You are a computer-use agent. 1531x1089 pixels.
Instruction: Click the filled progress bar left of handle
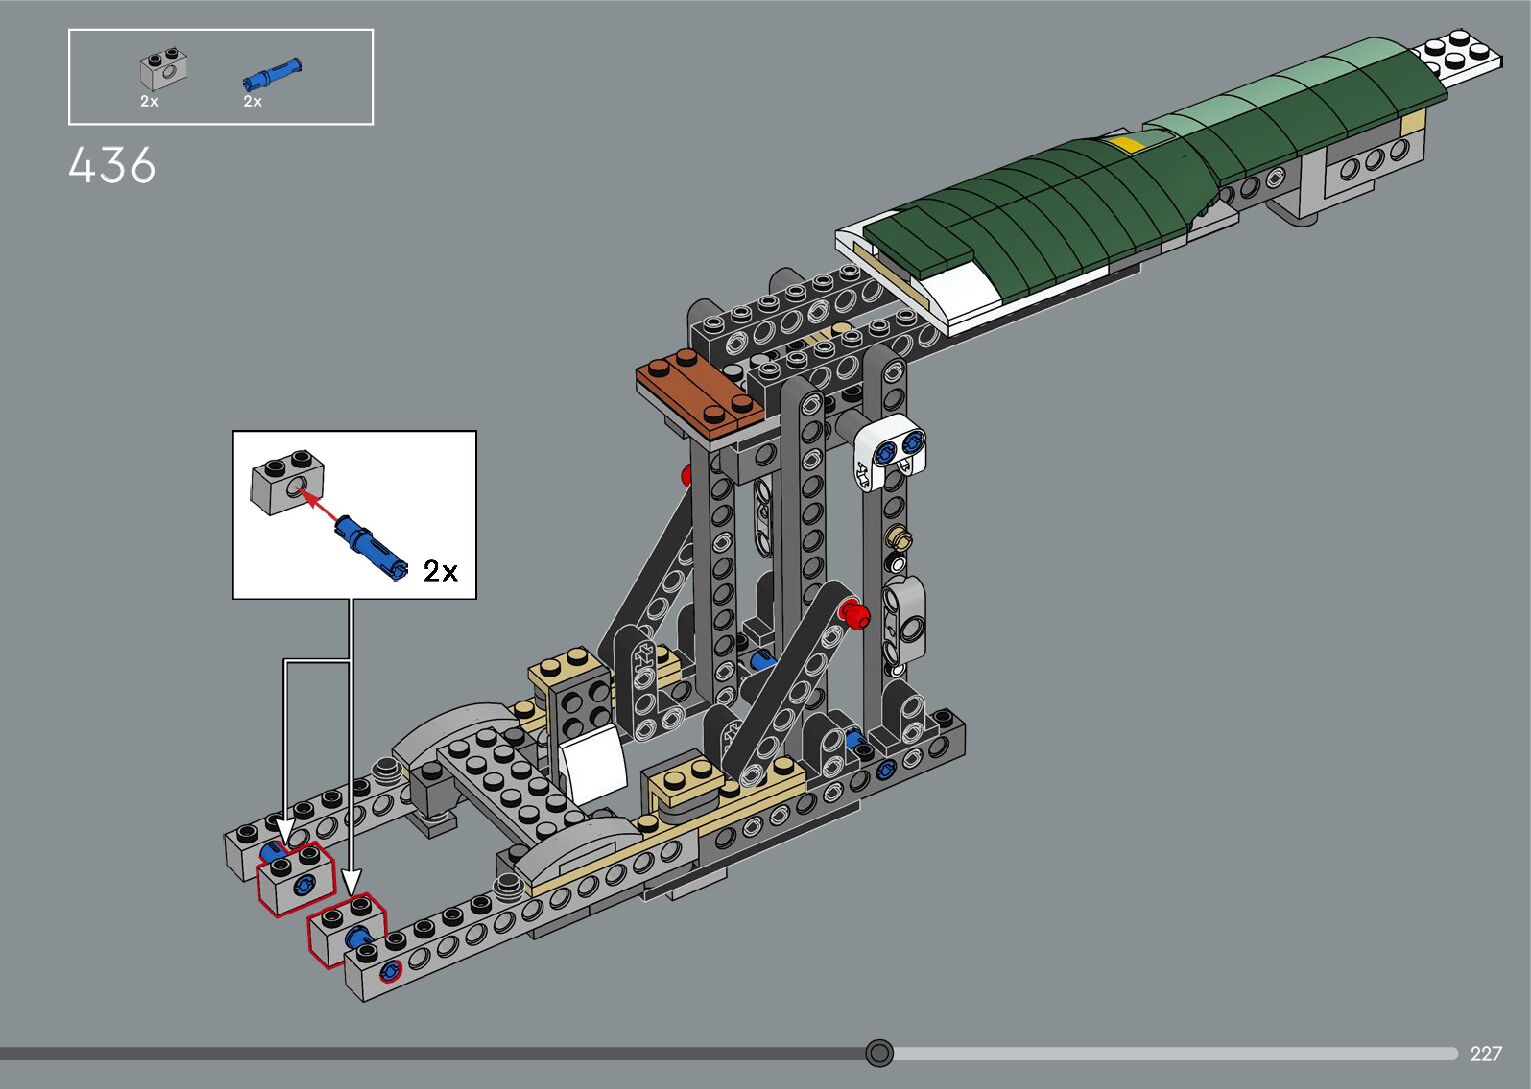point(430,1053)
